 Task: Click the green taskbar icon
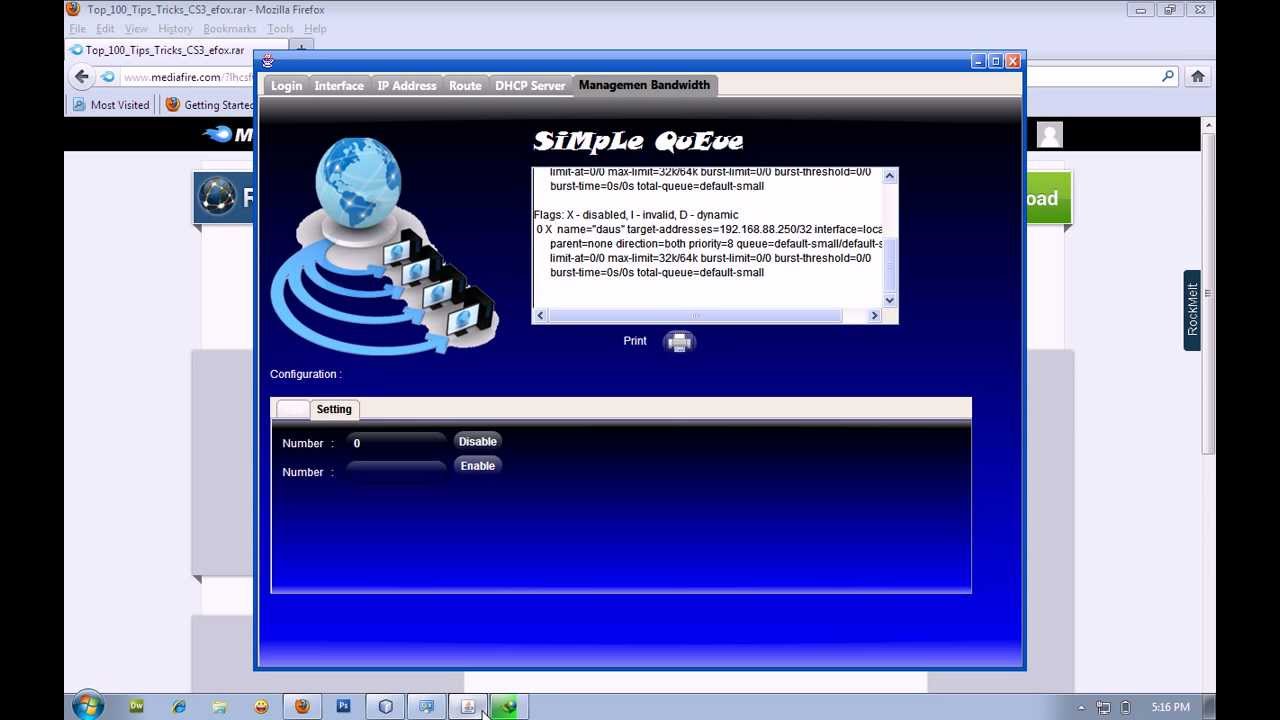508,707
